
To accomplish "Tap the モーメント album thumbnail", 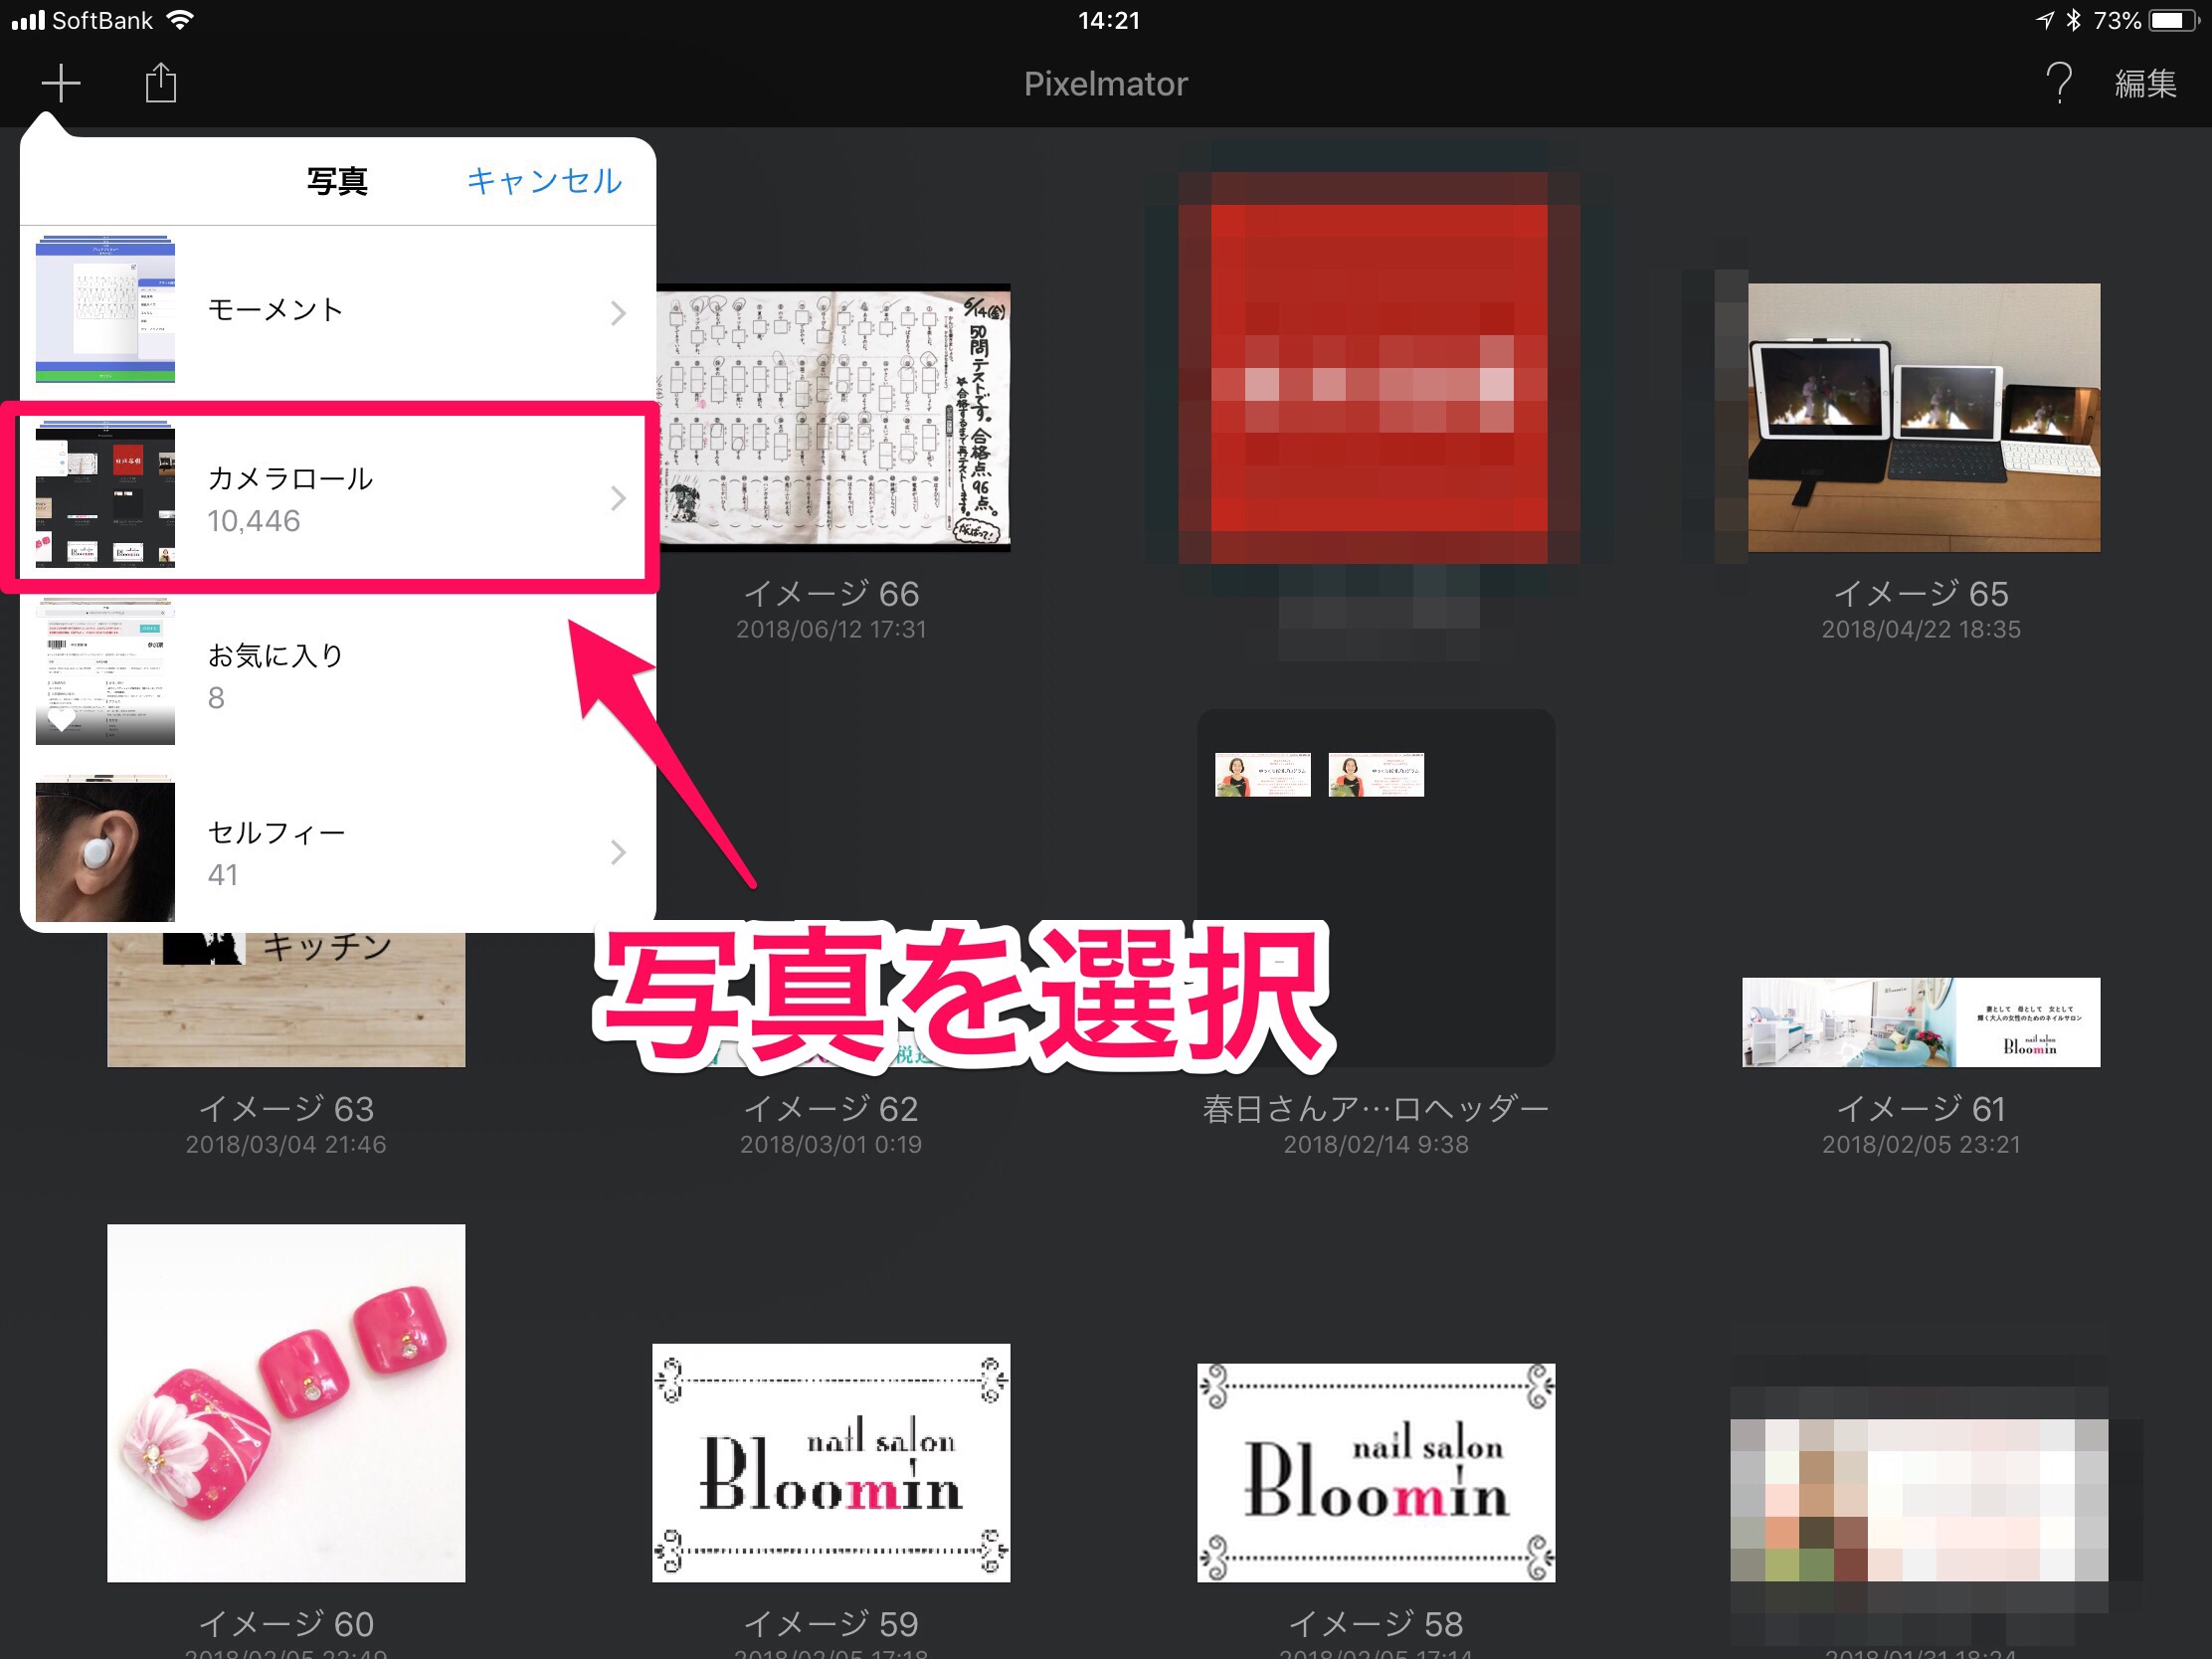I will (105, 311).
